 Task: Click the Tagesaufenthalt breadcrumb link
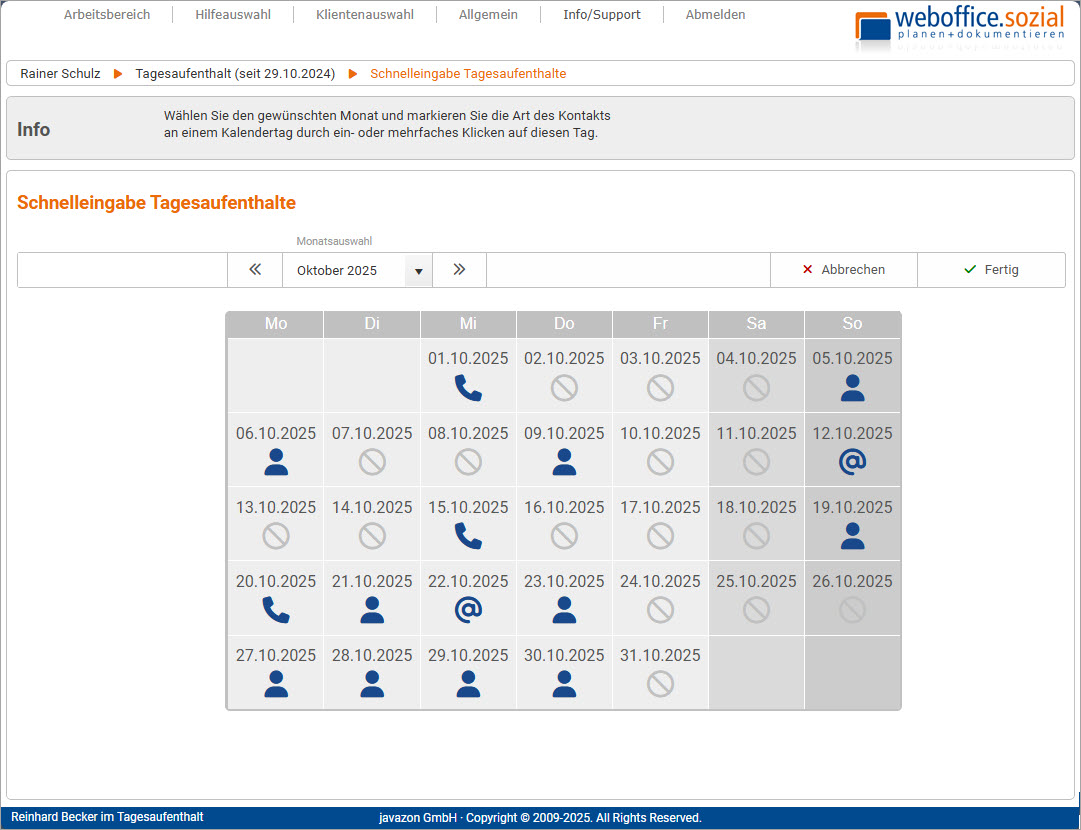pos(235,74)
